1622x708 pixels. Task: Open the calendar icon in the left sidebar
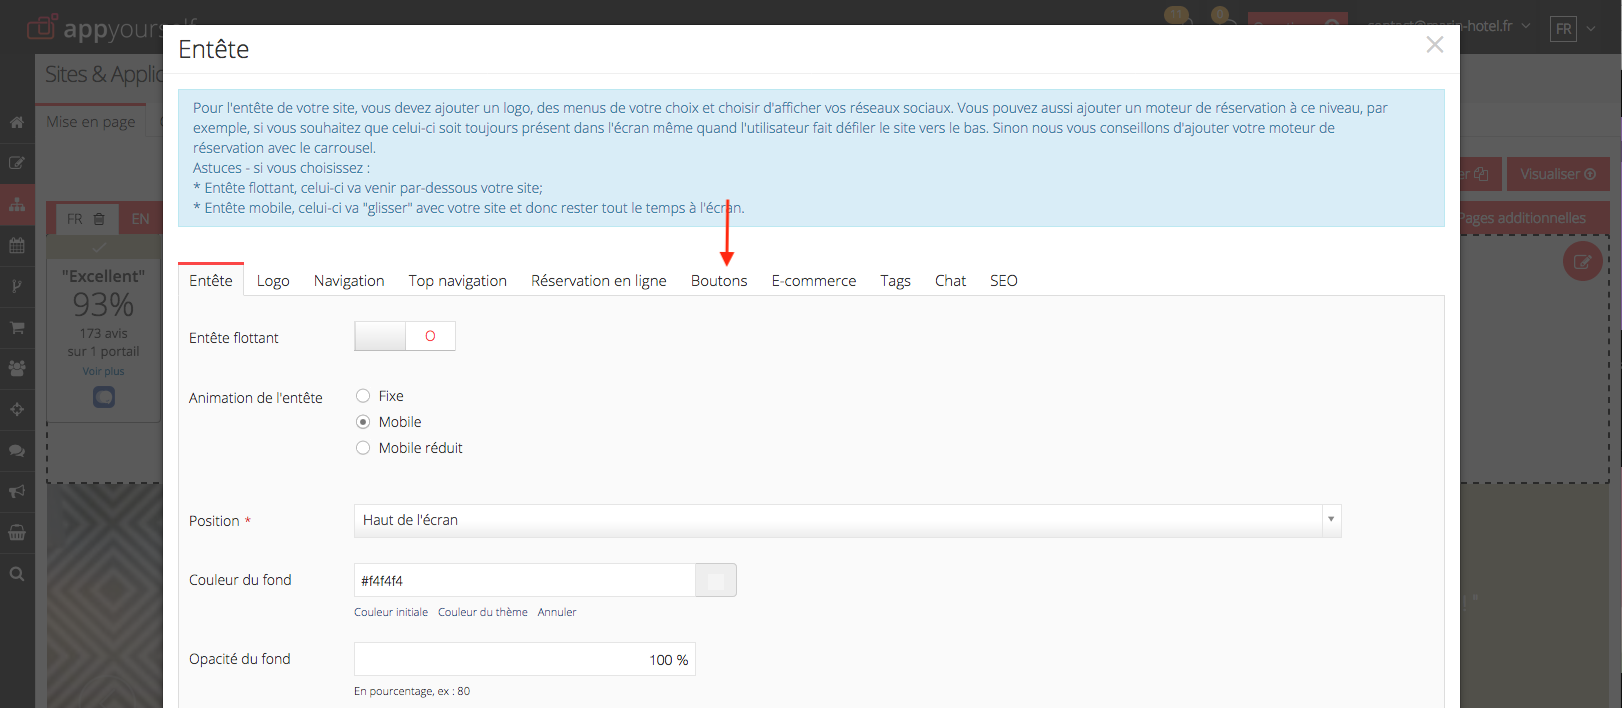click(17, 245)
